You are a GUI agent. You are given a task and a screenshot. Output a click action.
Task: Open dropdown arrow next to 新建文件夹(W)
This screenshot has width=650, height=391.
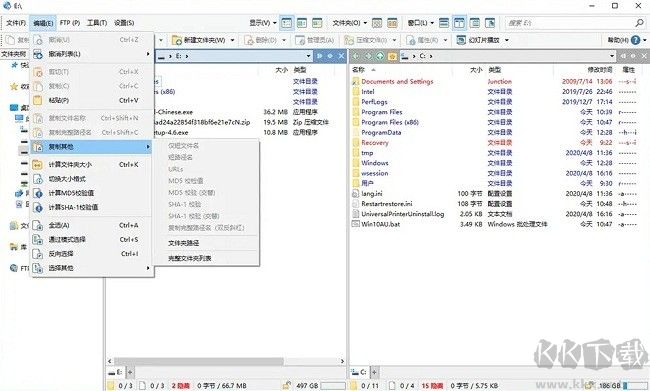tap(232, 40)
